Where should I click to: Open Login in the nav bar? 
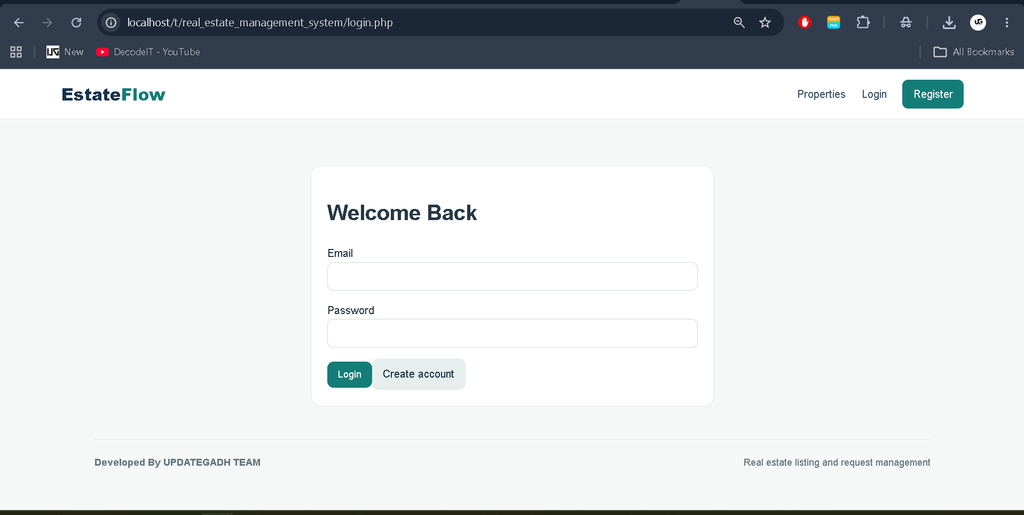pos(874,95)
